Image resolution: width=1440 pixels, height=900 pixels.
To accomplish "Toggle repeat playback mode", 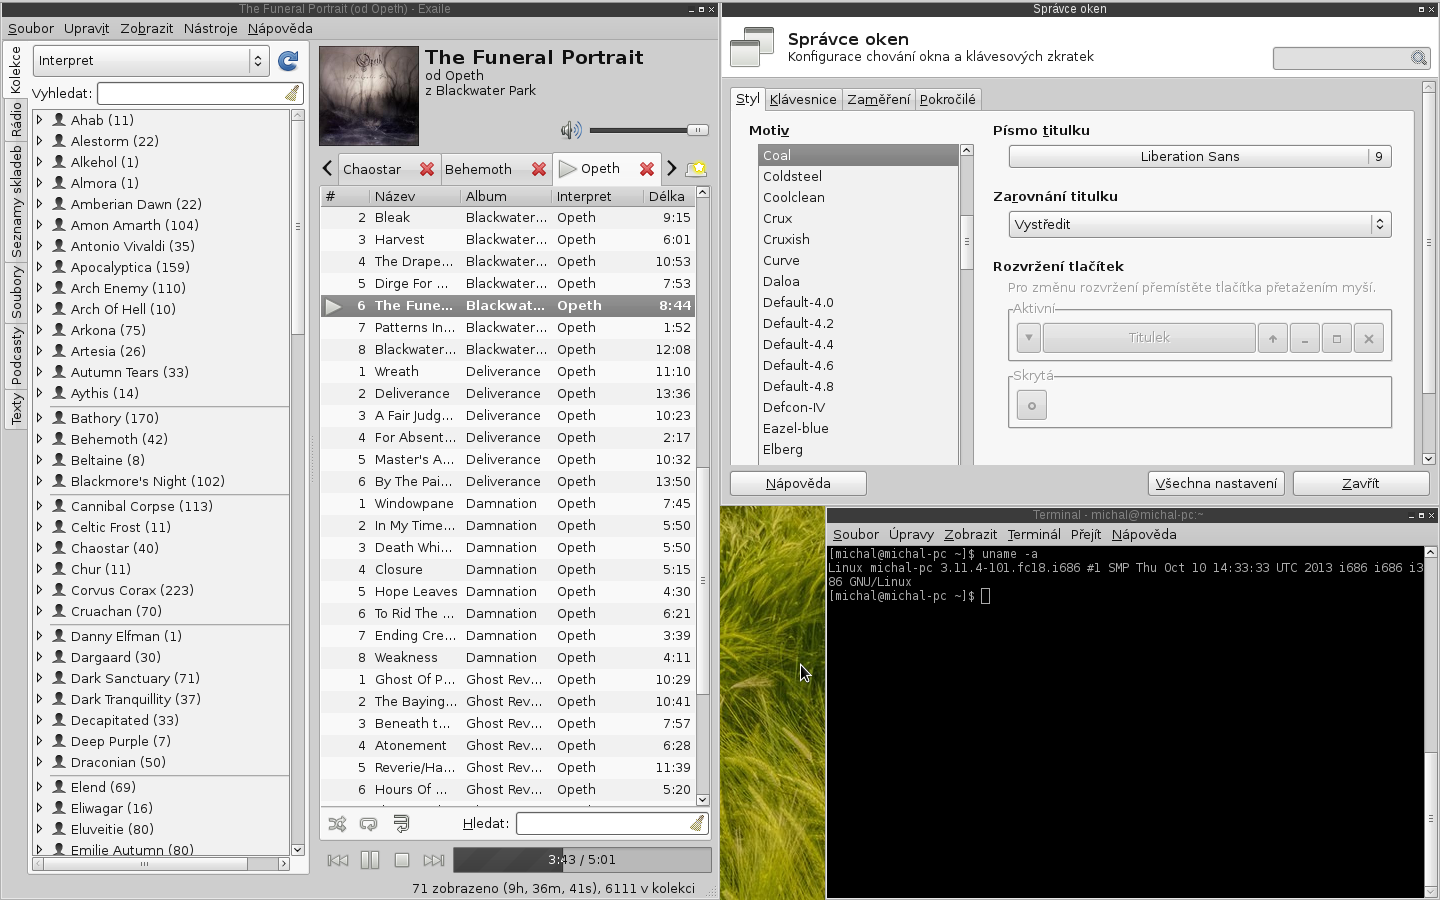I will [369, 824].
